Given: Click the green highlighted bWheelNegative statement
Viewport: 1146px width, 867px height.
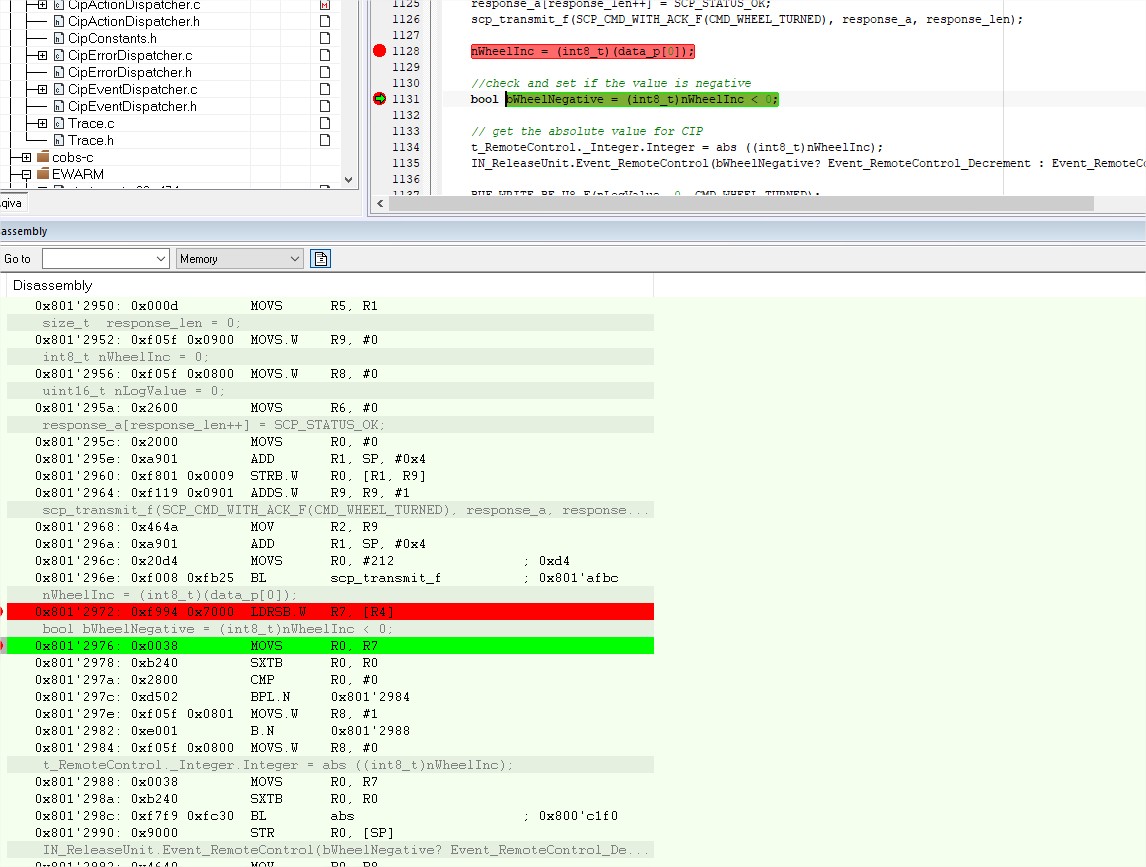Looking at the screenshot, I should tap(642, 99).
